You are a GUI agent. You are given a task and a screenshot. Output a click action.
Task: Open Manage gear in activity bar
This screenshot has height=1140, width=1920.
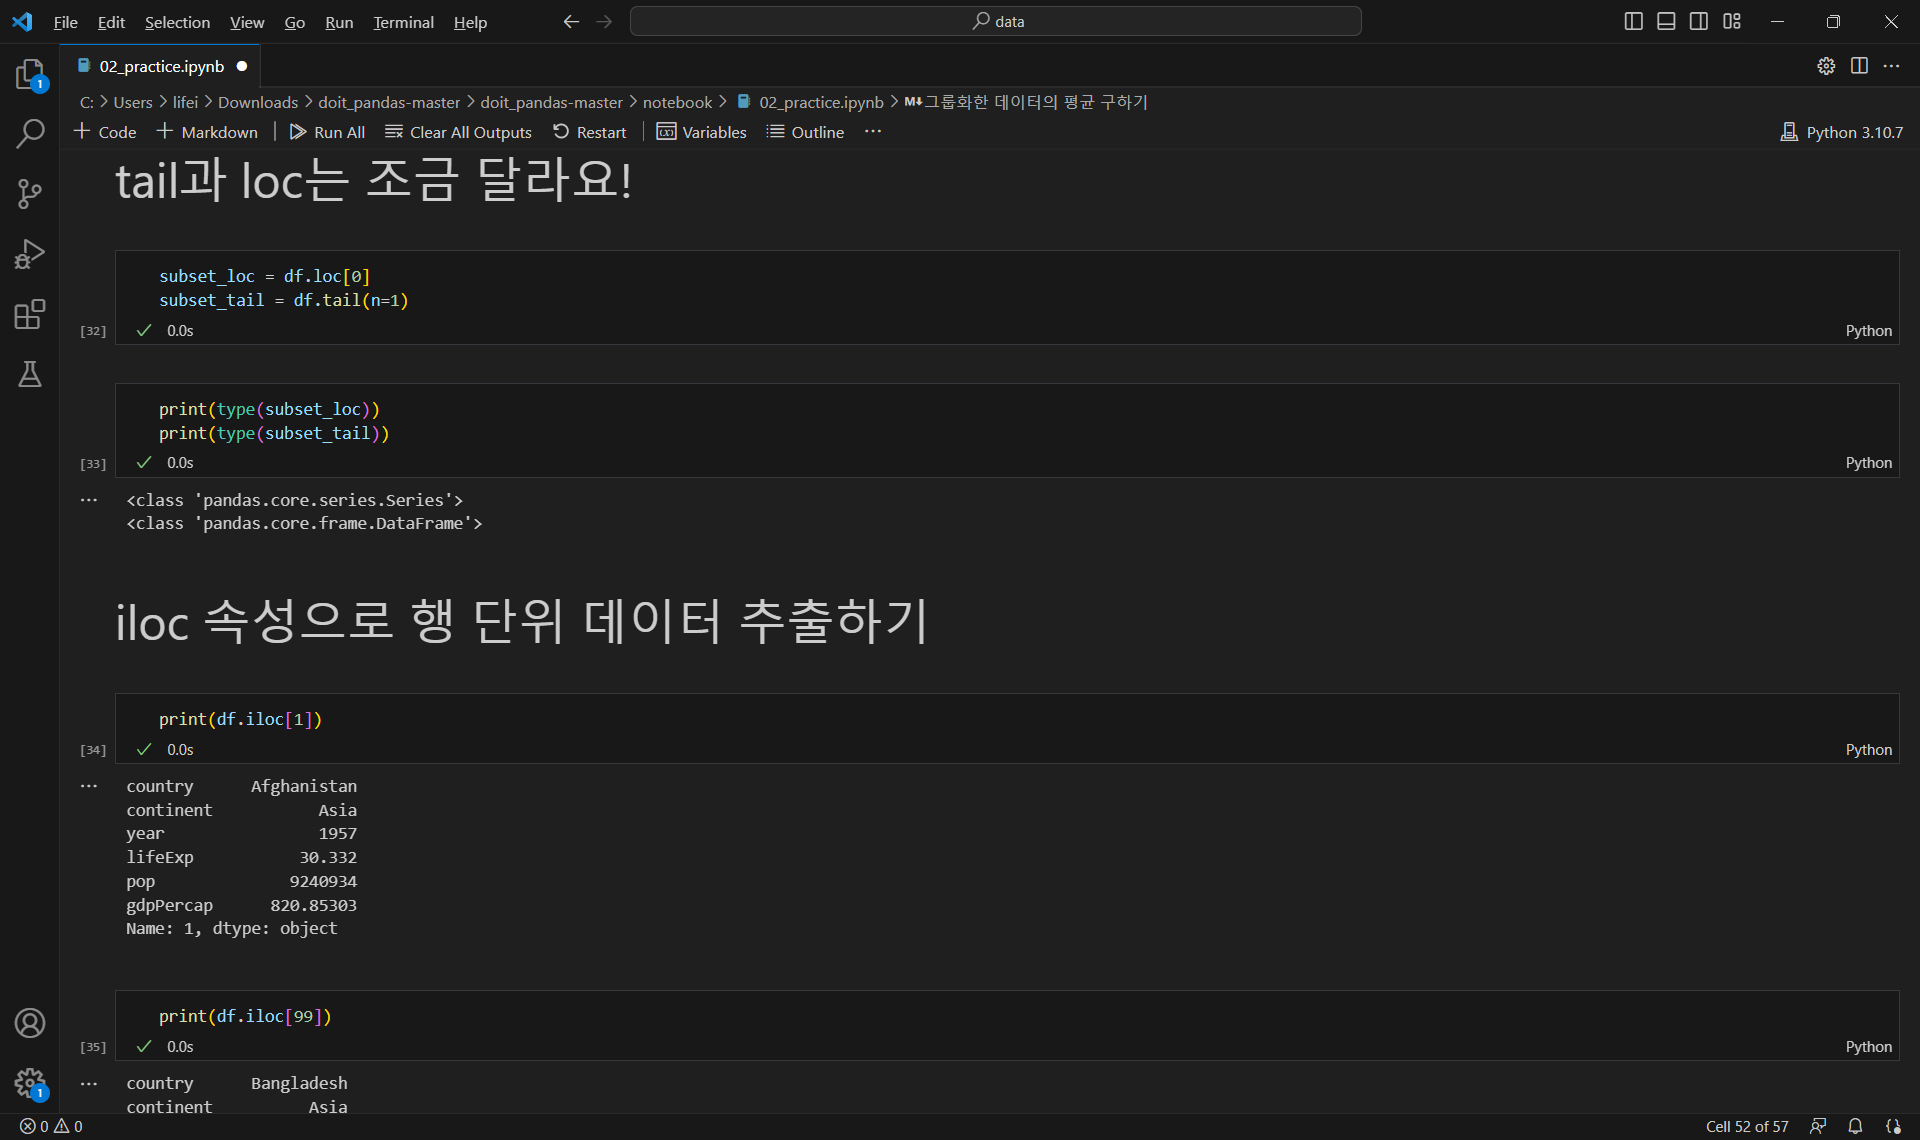pos(30,1082)
